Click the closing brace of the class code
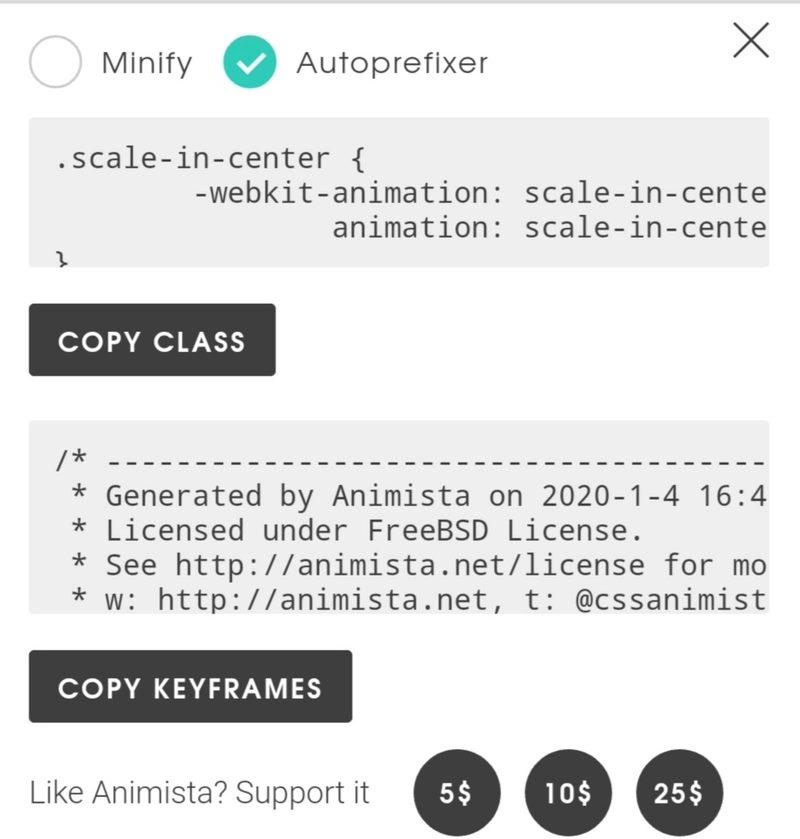The image size is (800, 839). (x=61, y=258)
